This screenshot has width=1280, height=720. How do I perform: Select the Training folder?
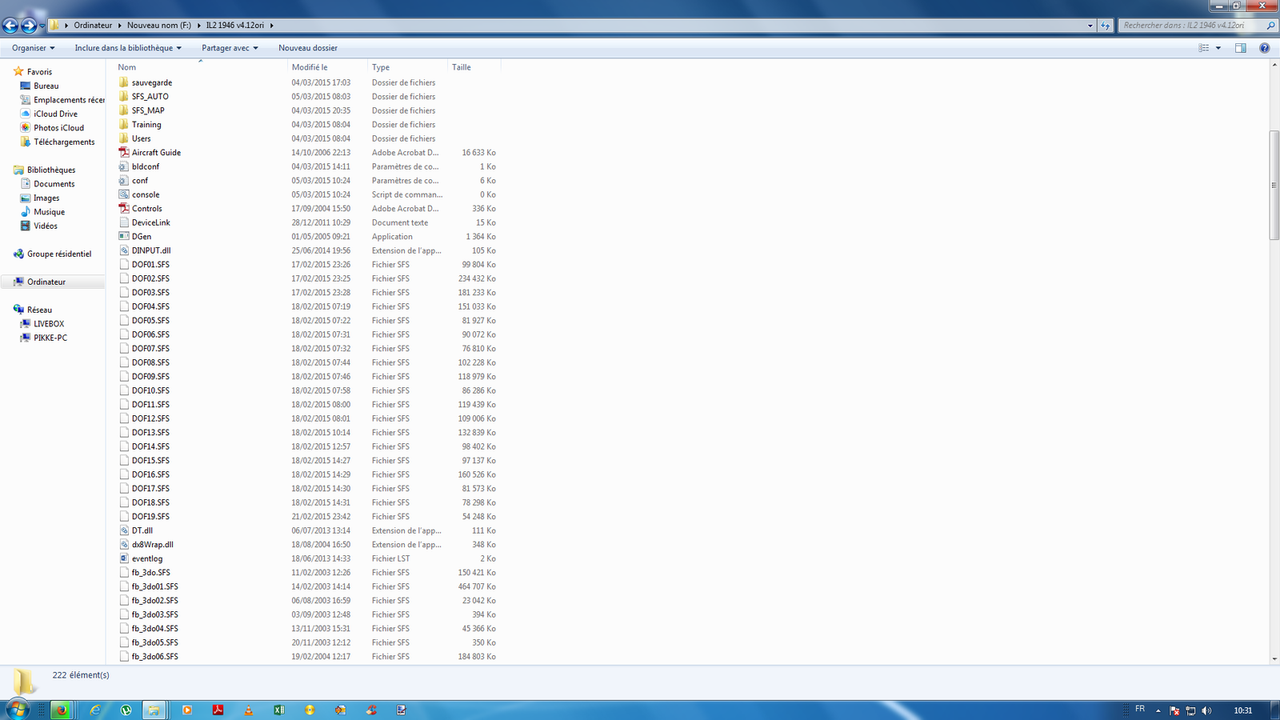point(146,125)
